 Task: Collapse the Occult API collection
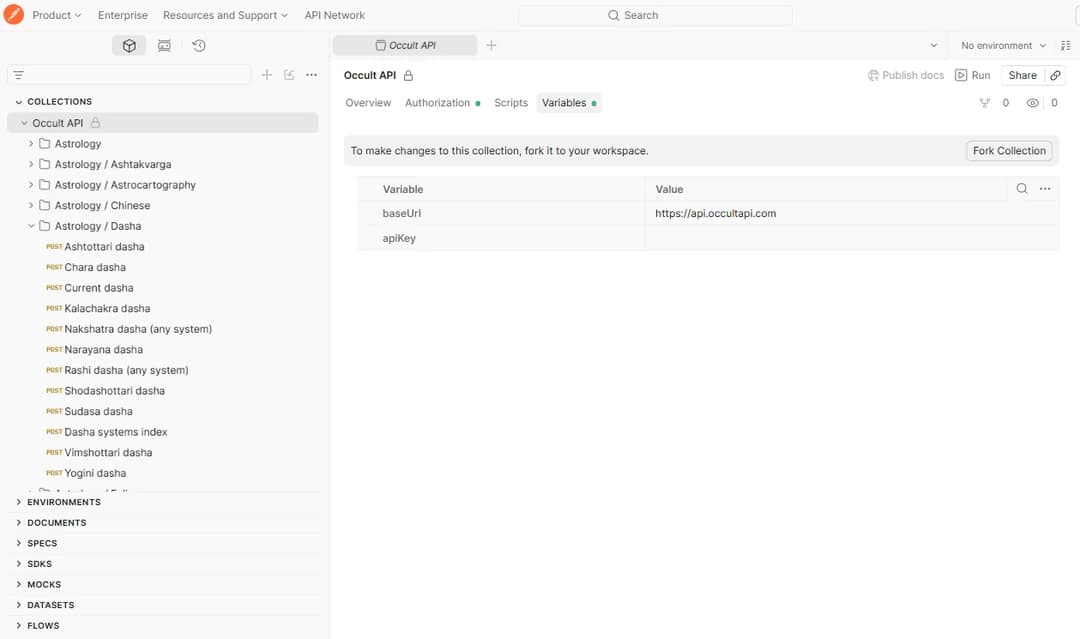[x=24, y=123]
